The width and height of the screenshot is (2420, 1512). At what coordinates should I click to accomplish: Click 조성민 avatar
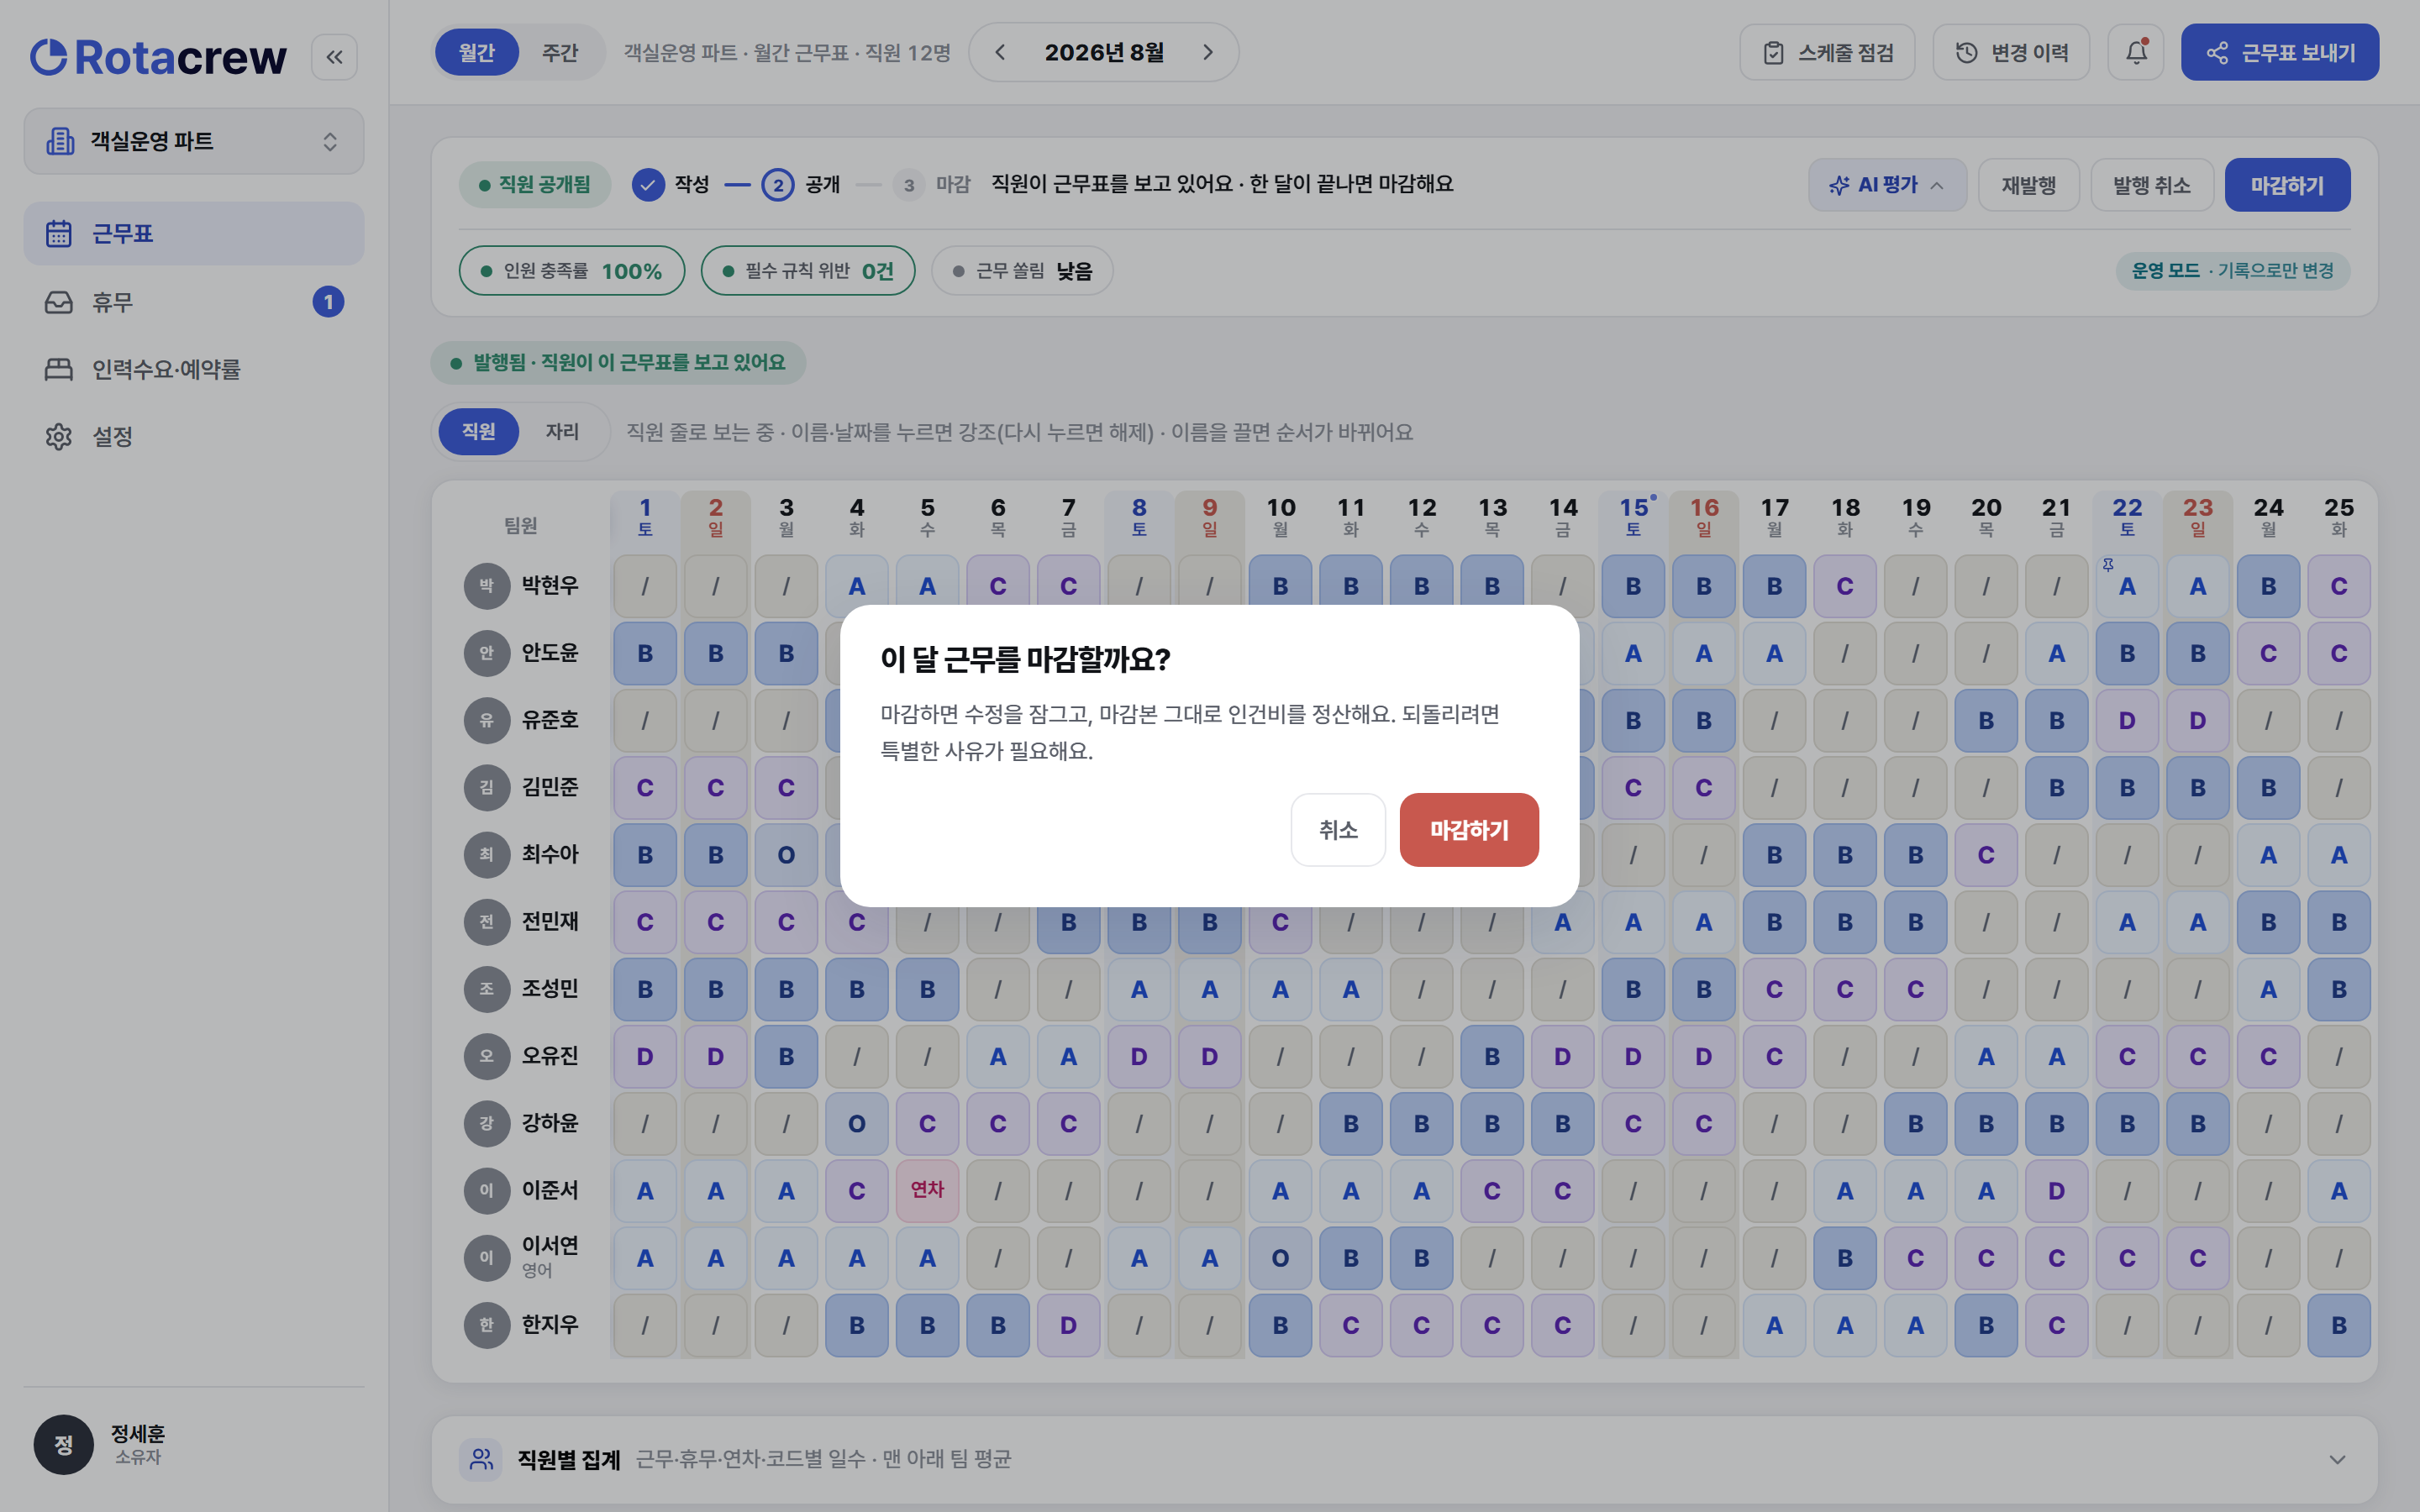pyautogui.click(x=486, y=988)
